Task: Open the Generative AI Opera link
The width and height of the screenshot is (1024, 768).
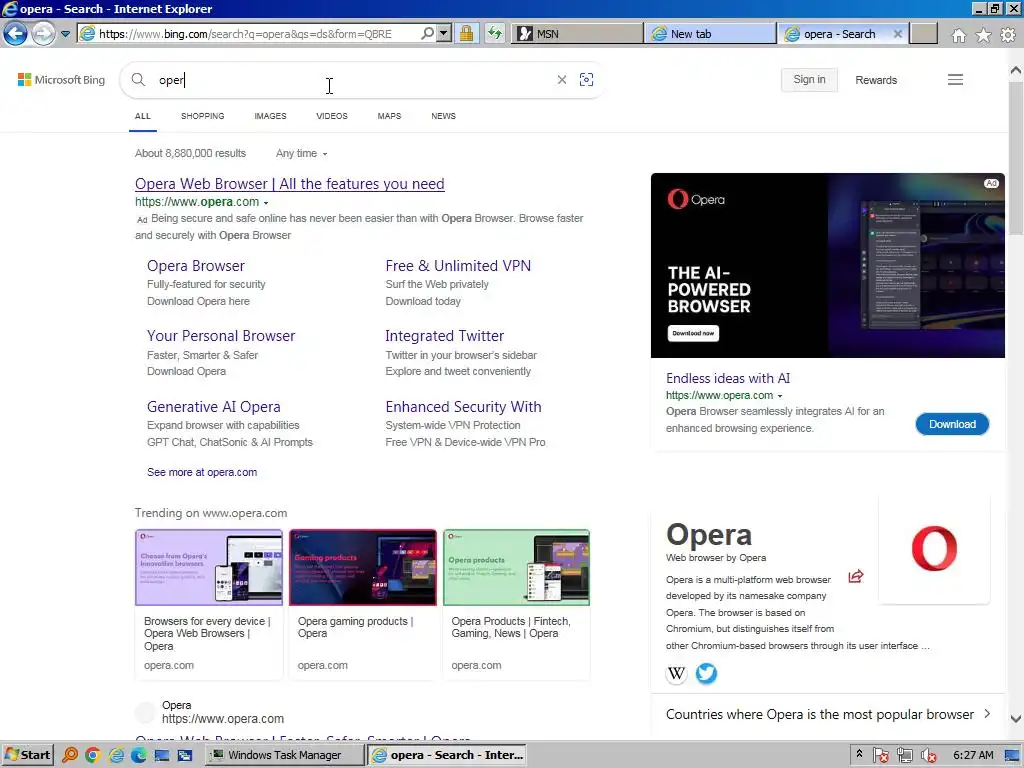Action: click(x=214, y=407)
